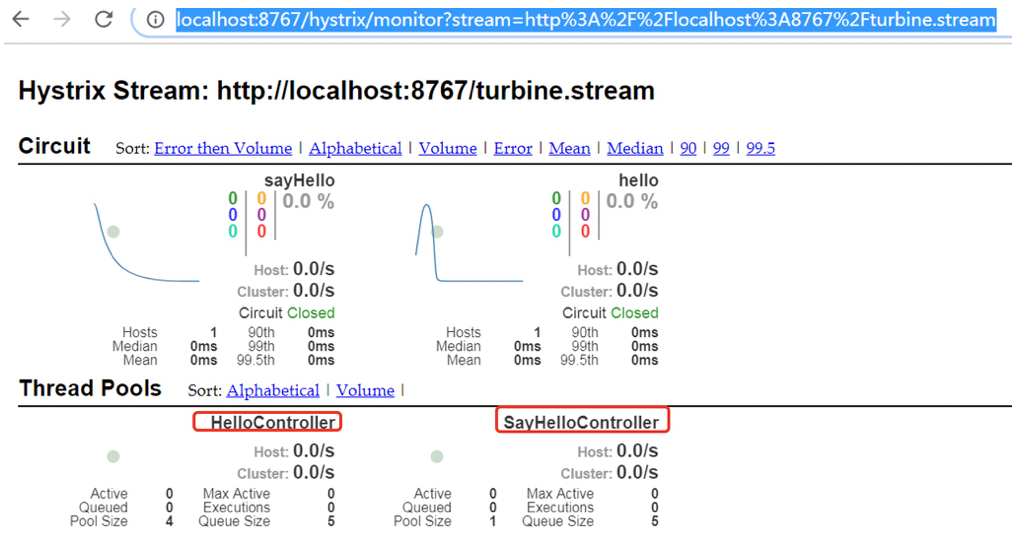Viewport: 1030px width, 538px height.
Task: Click the browser forward arrow
Action: [62, 19]
